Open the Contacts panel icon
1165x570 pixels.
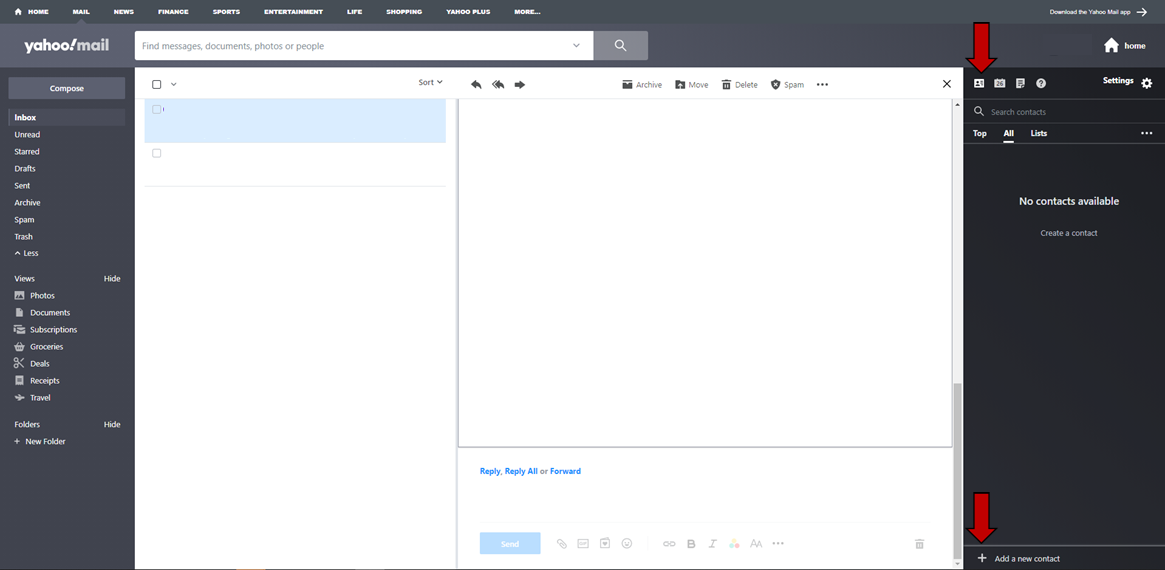979,84
